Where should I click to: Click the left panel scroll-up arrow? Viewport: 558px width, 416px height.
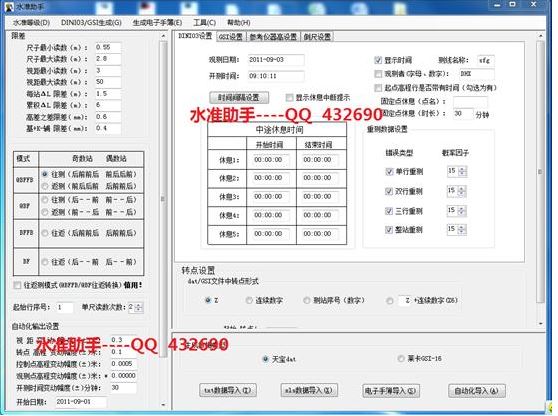click(x=163, y=36)
